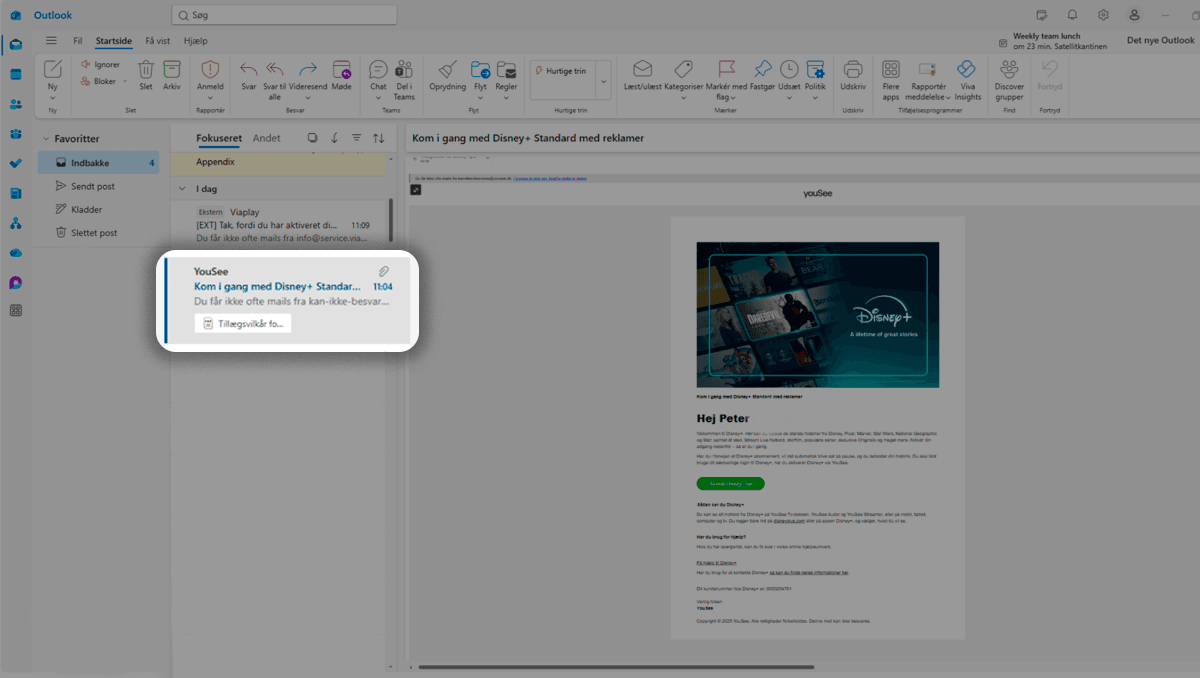
Task: Open Calendar in the left app bar
Action: tap(15, 74)
